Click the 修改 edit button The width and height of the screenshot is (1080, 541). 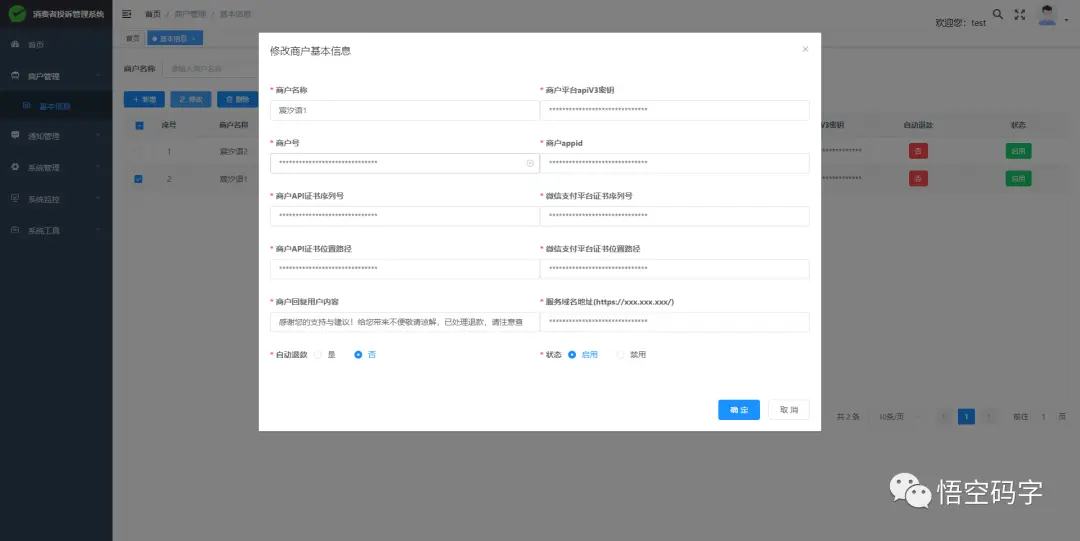[191, 99]
